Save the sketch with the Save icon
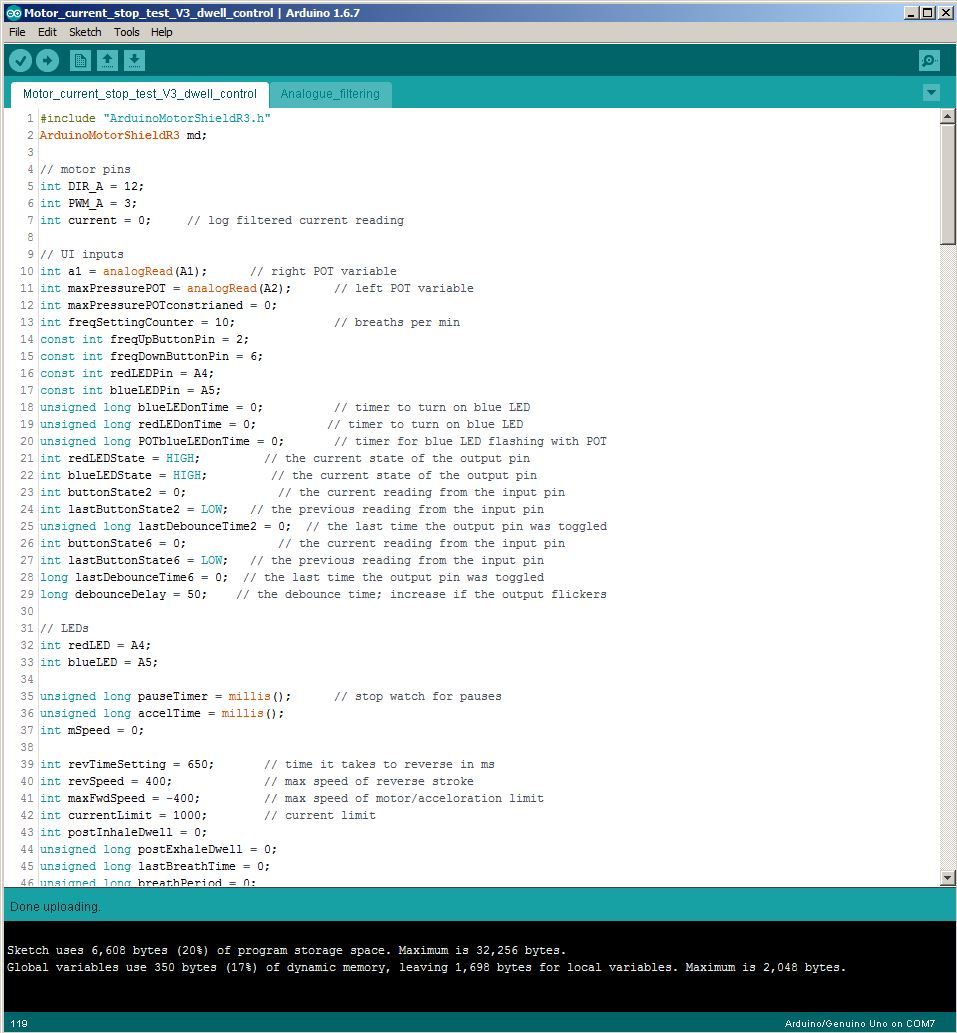Viewport: 957px width, 1033px height. click(134, 60)
